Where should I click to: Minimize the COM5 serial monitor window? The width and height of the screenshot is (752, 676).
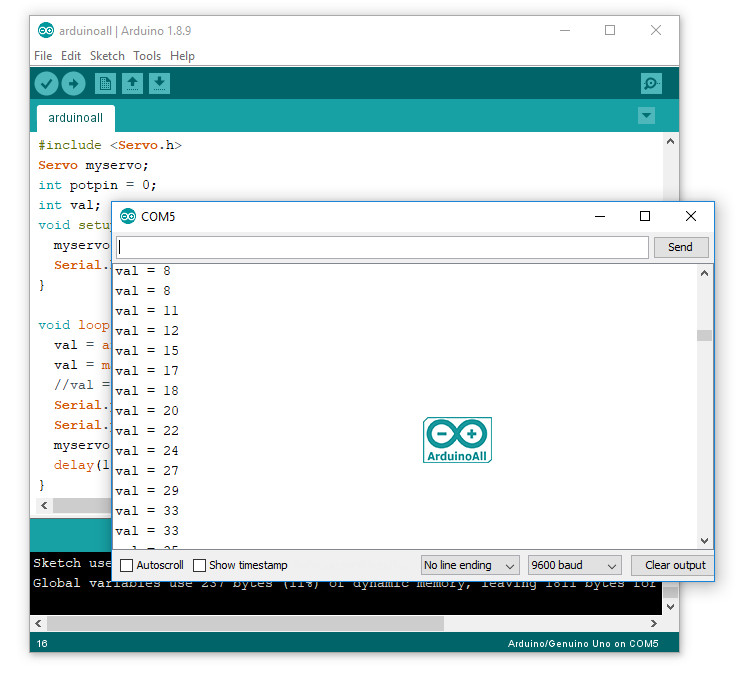(599, 216)
